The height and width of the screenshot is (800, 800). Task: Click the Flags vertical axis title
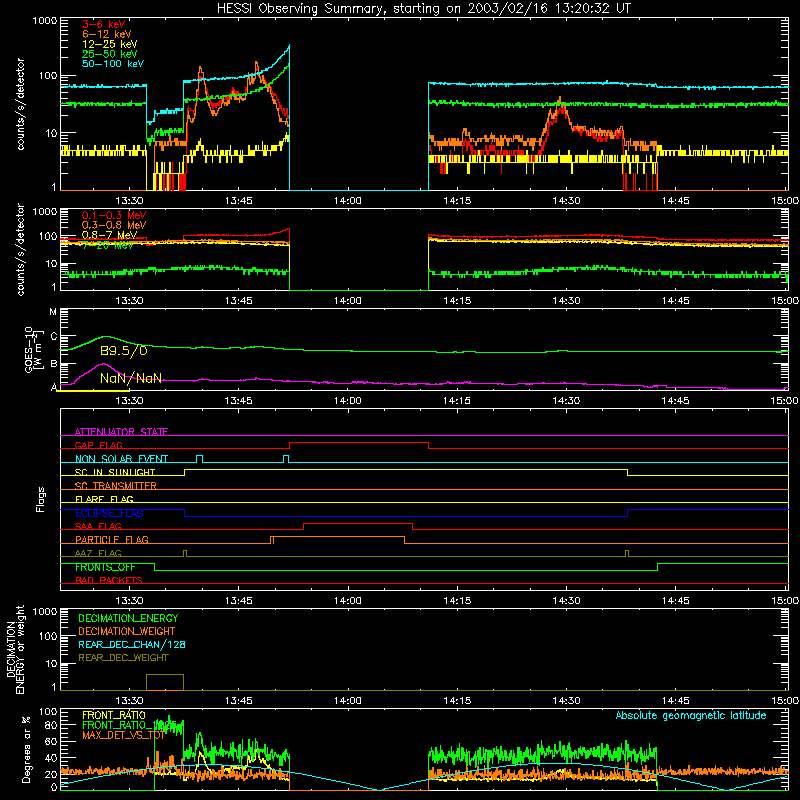[41, 499]
